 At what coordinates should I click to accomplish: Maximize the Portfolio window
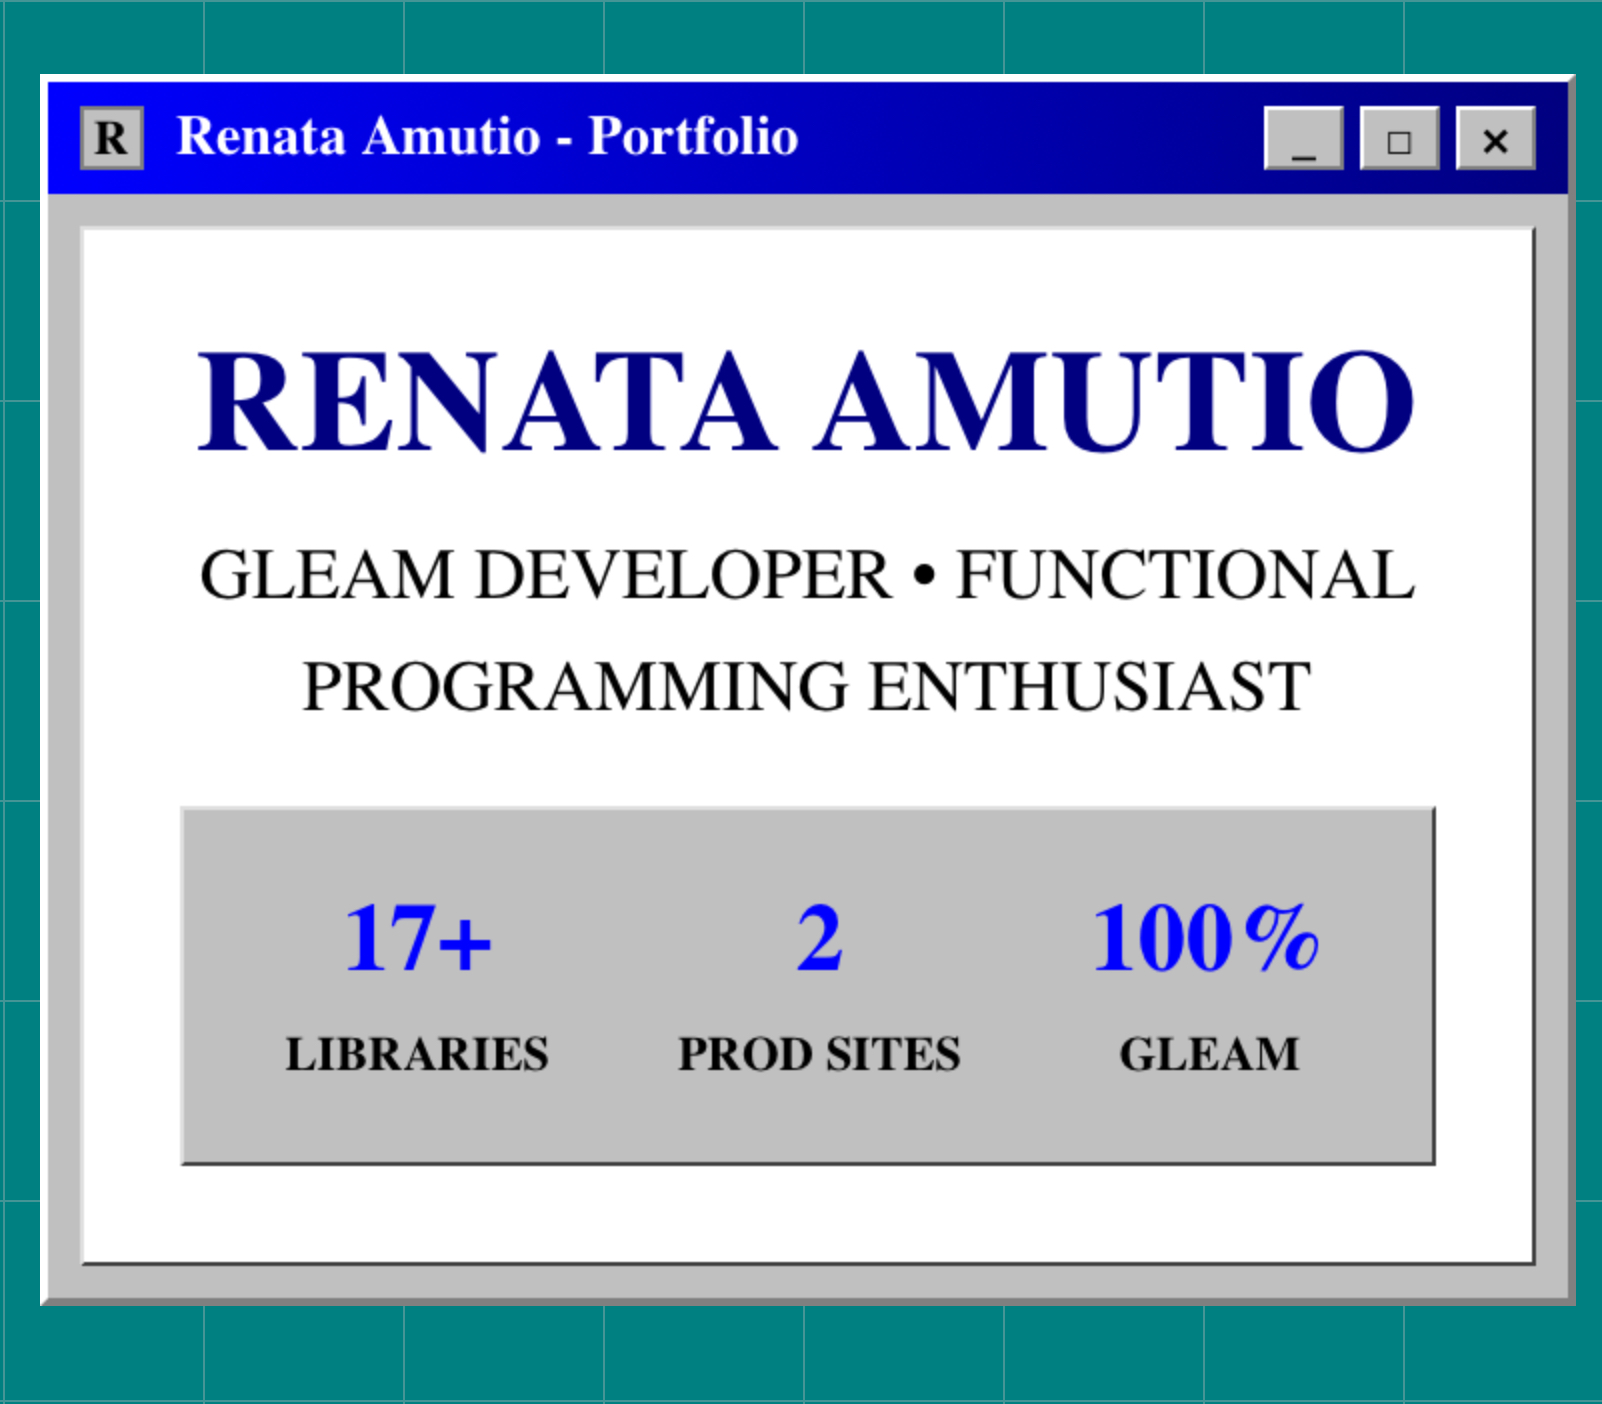pyautogui.click(x=1399, y=138)
